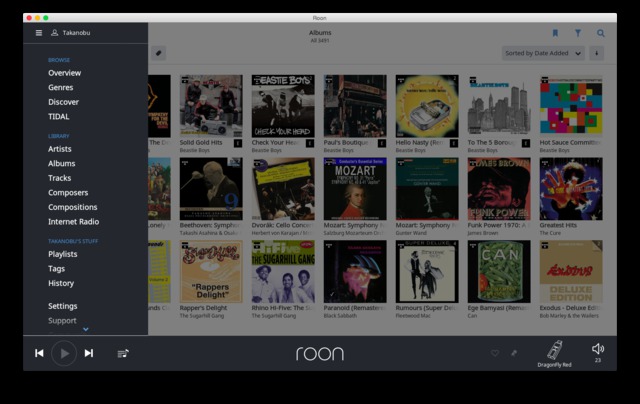Favorite the track with the heart icon
Screen dimensions: 640x404
coord(495,353)
